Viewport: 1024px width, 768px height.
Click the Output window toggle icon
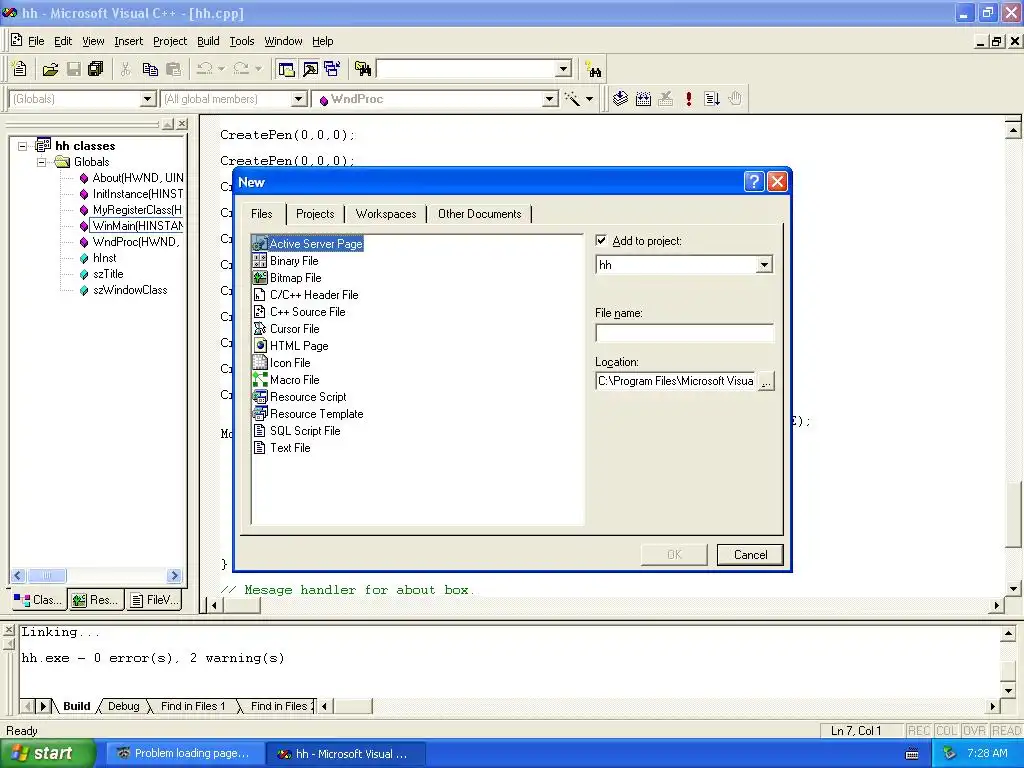310,69
